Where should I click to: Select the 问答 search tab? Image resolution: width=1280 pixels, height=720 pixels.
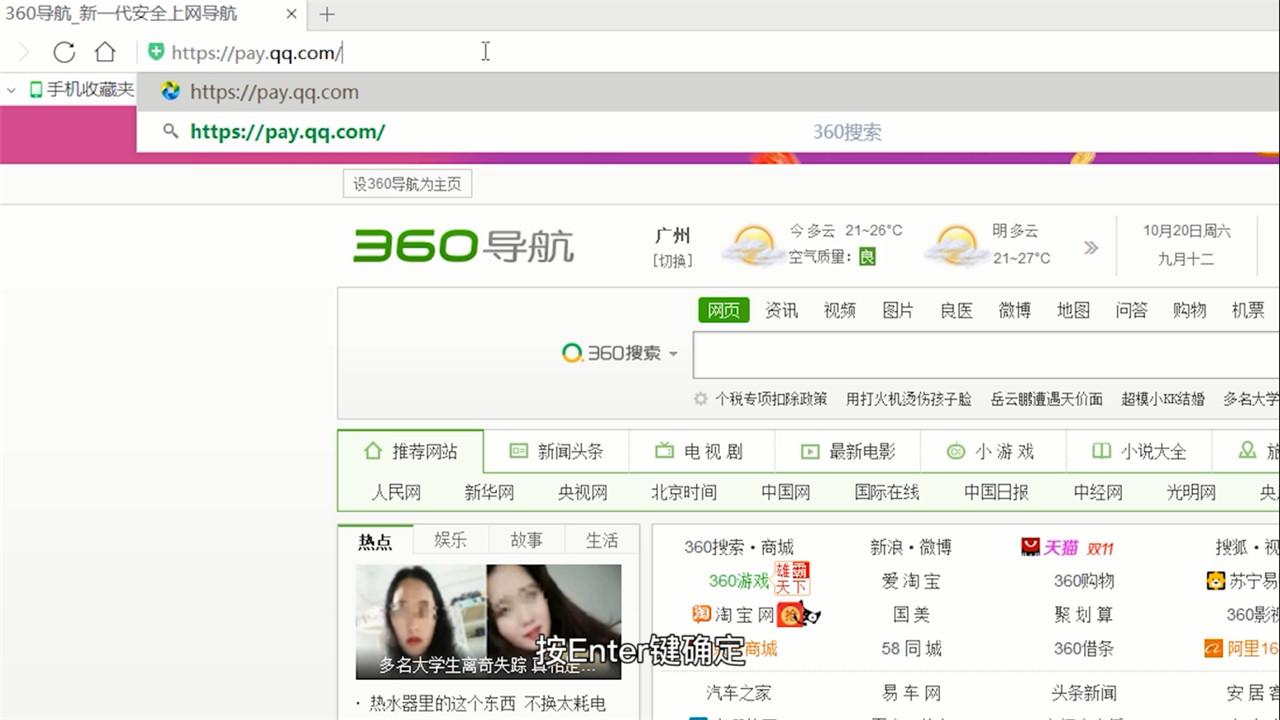1132,311
